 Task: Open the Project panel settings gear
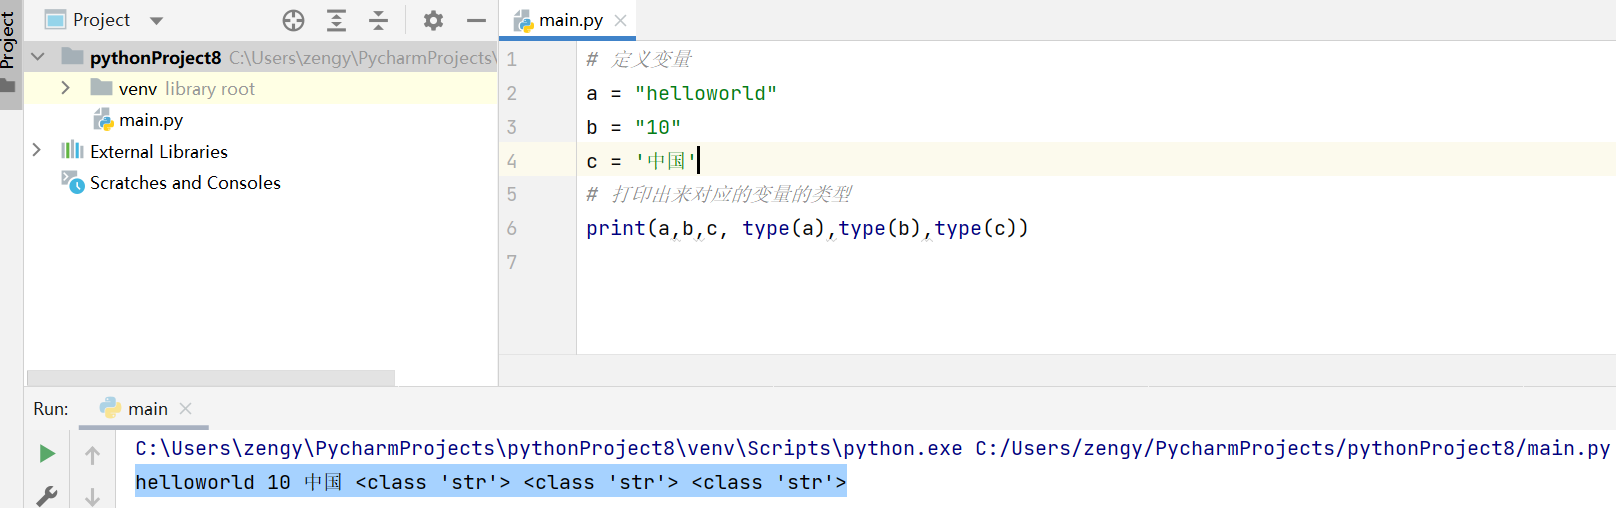point(433,20)
